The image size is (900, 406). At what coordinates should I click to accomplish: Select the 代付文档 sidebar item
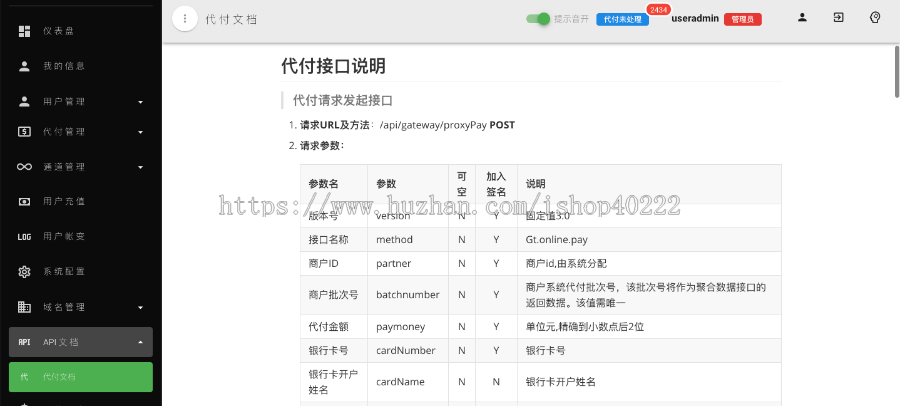80,377
